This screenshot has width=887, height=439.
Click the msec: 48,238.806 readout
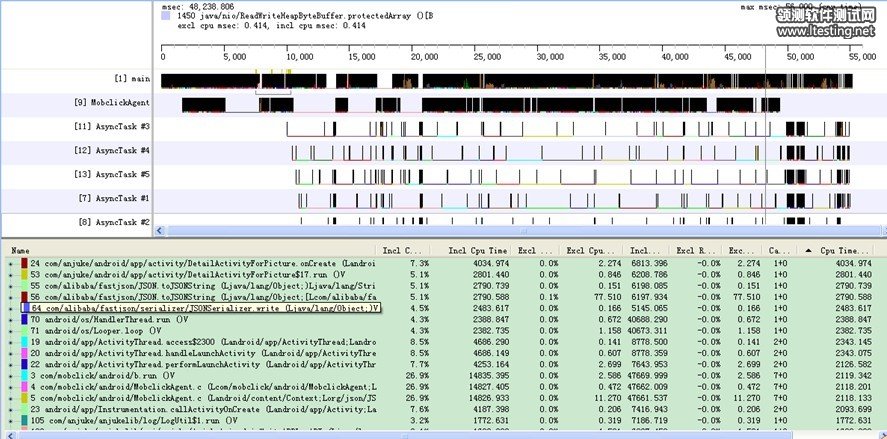point(198,7)
